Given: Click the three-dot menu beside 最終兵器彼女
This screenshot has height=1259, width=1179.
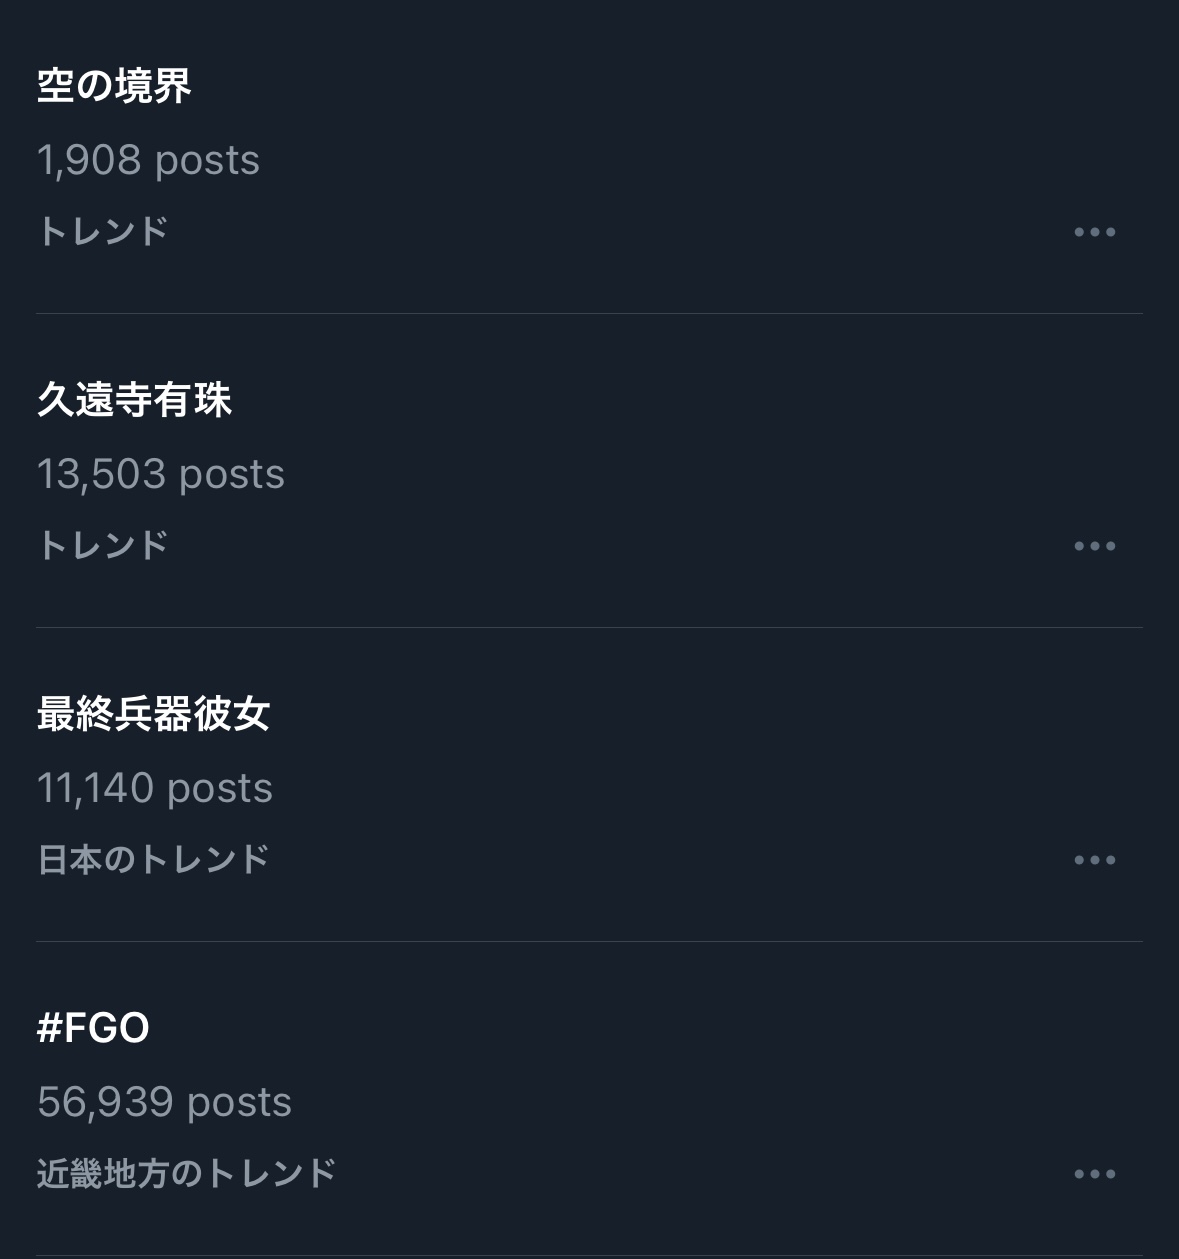Looking at the screenshot, I should click(x=1094, y=860).
